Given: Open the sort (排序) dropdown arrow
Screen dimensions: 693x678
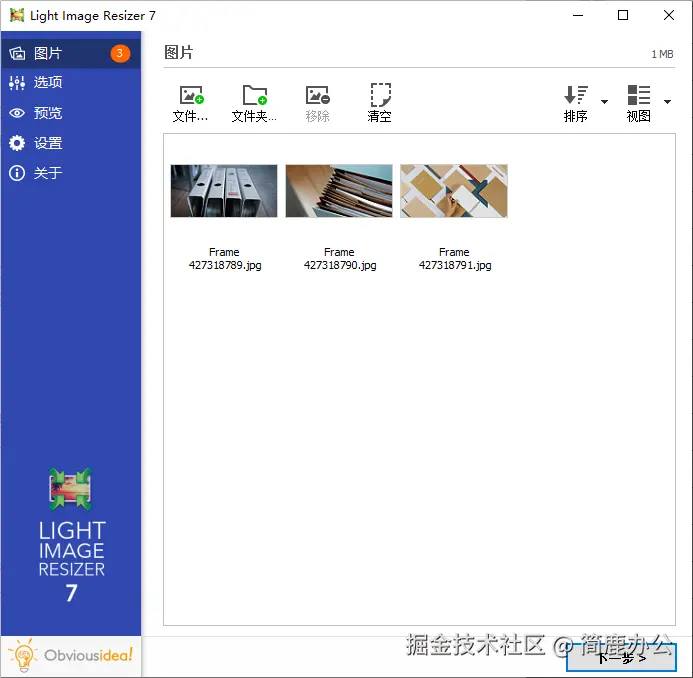Looking at the screenshot, I should (604, 102).
